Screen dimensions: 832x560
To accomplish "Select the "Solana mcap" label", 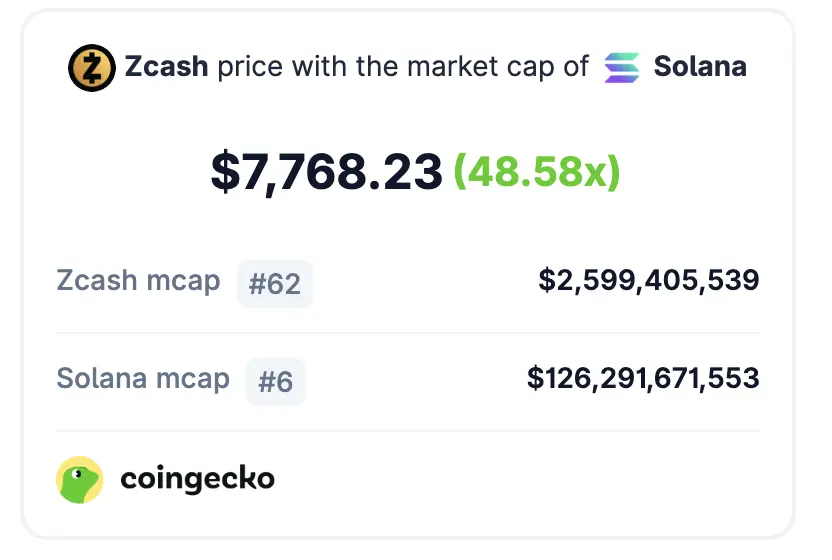I will 143,379.
